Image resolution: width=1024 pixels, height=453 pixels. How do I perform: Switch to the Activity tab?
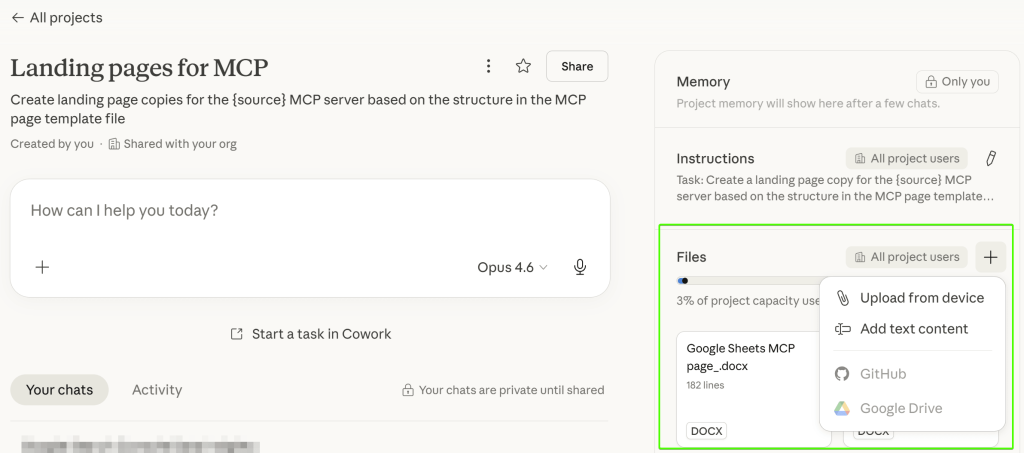[x=157, y=390]
